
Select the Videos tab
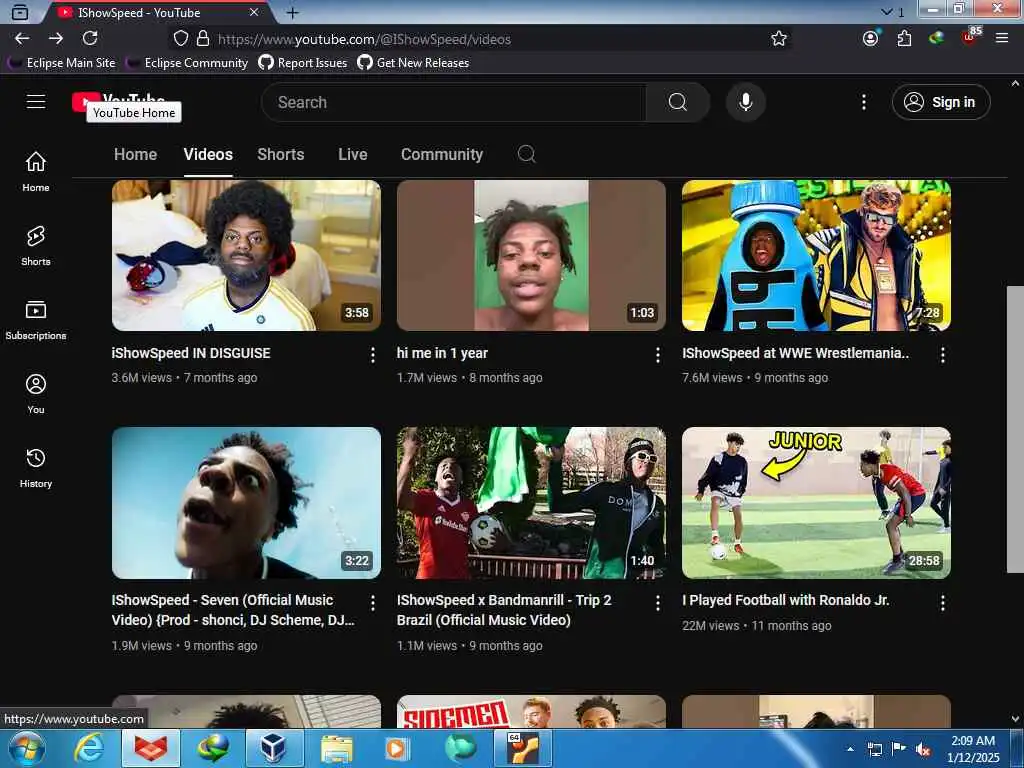208,154
